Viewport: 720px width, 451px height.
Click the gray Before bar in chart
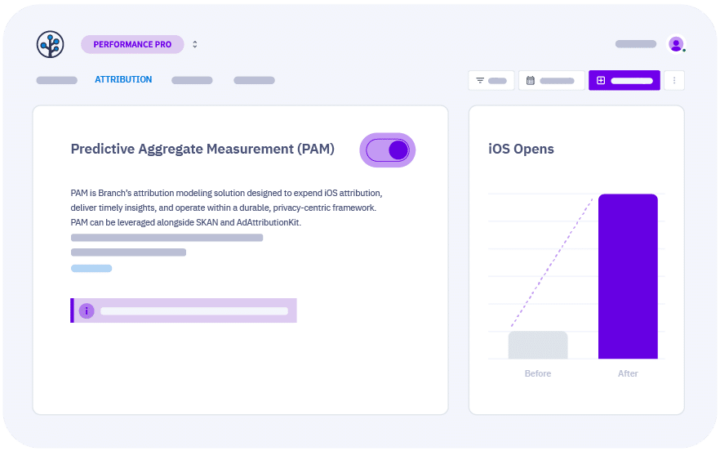(x=538, y=345)
